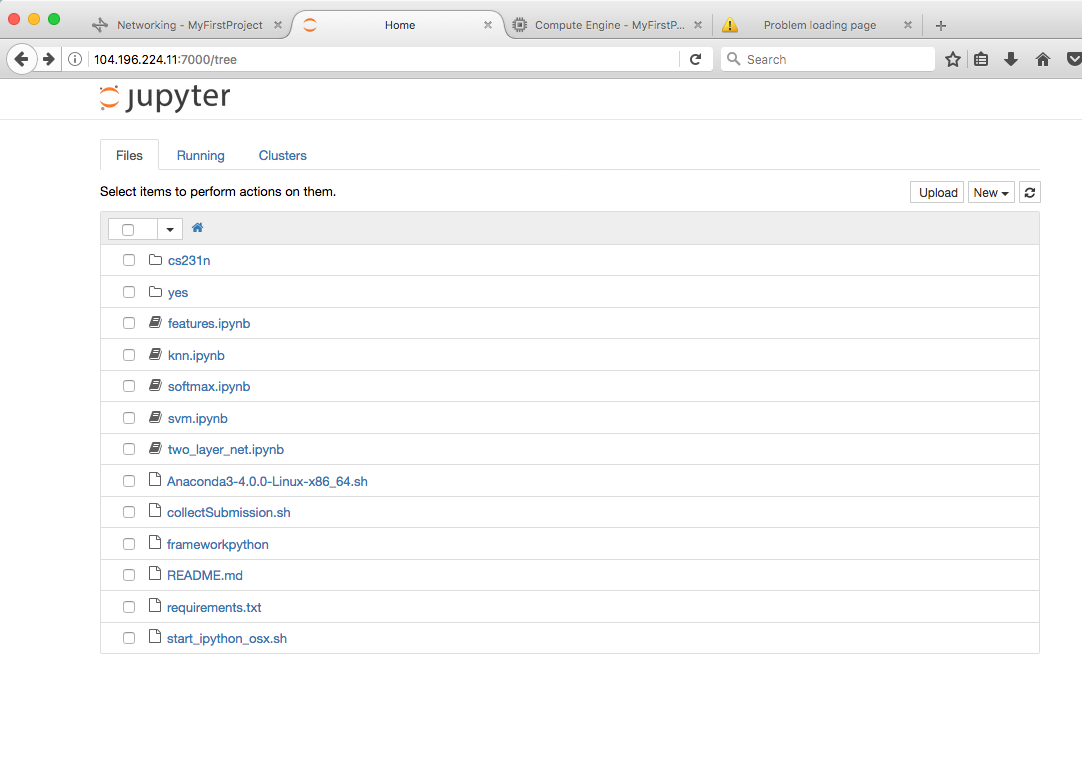Check the box next to knn.ipynb
The height and width of the screenshot is (776, 1082).
[129, 355]
